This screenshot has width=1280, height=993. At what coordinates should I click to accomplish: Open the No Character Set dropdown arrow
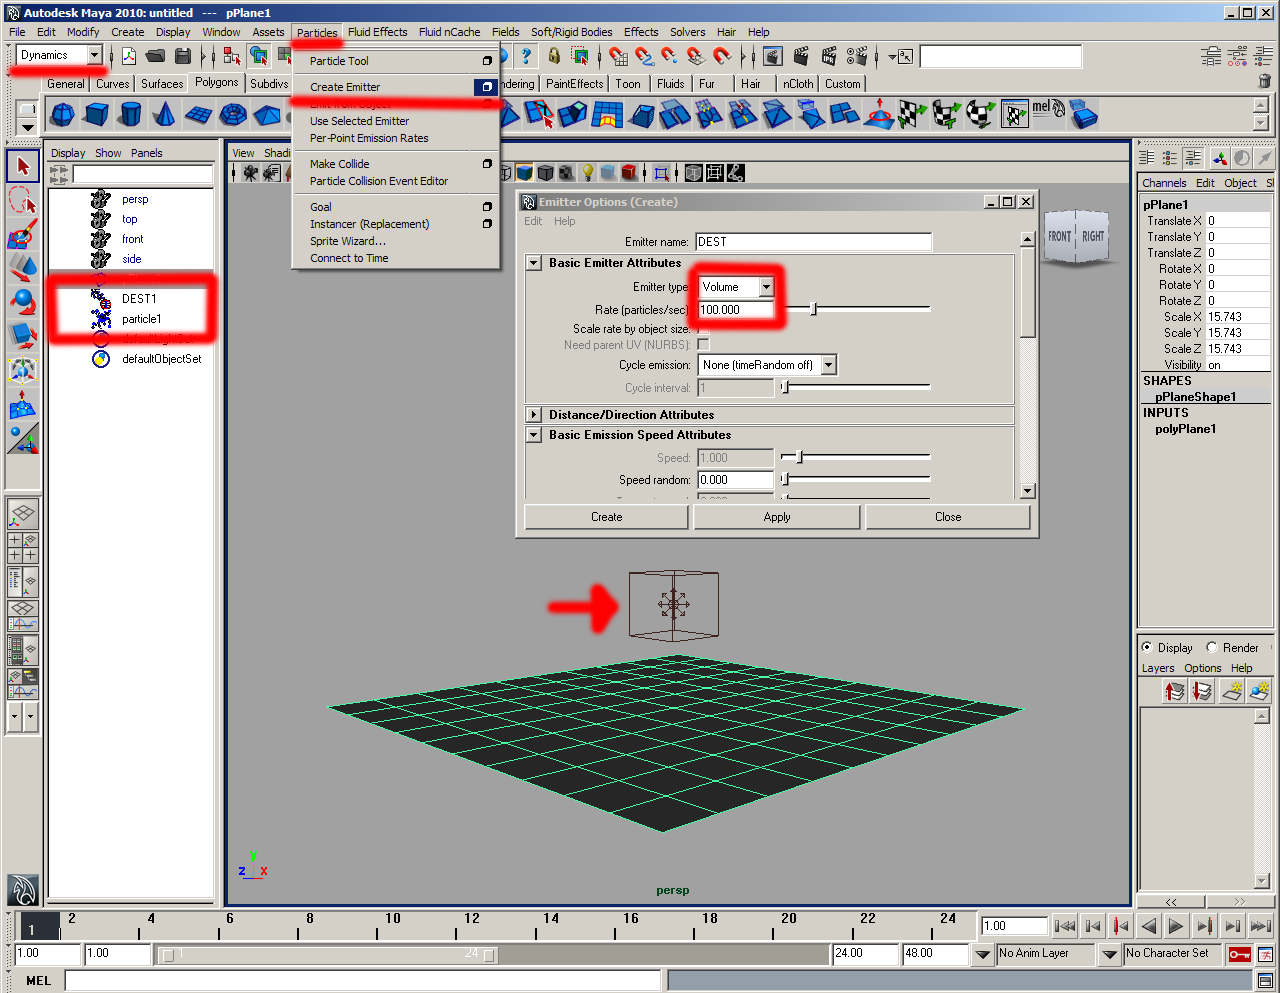1109,955
